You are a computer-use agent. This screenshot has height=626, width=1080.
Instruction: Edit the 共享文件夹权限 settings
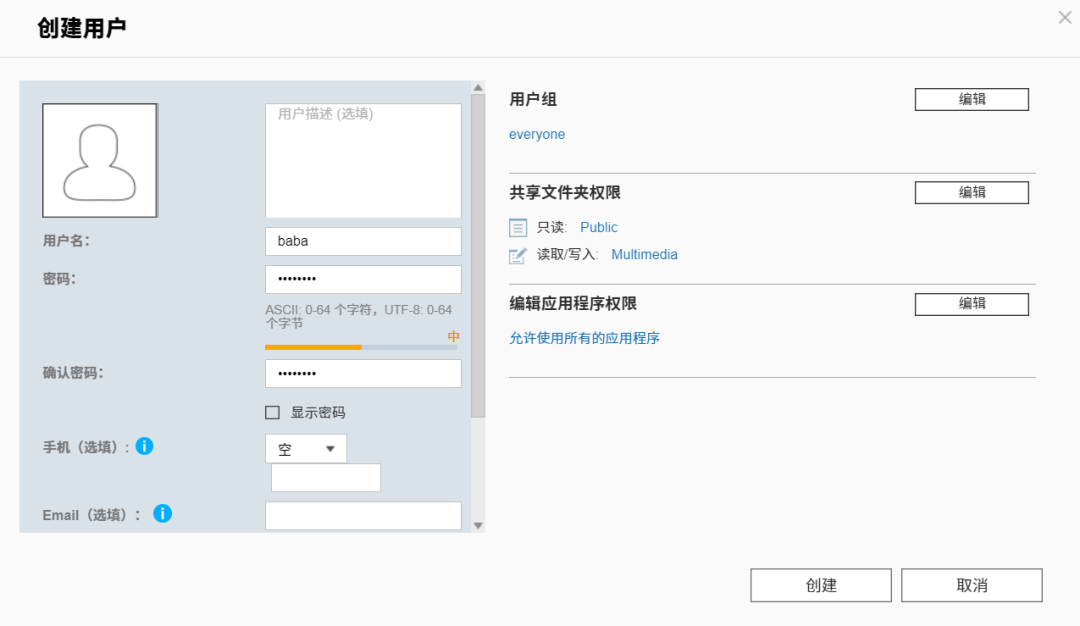pyautogui.click(x=971, y=192)
